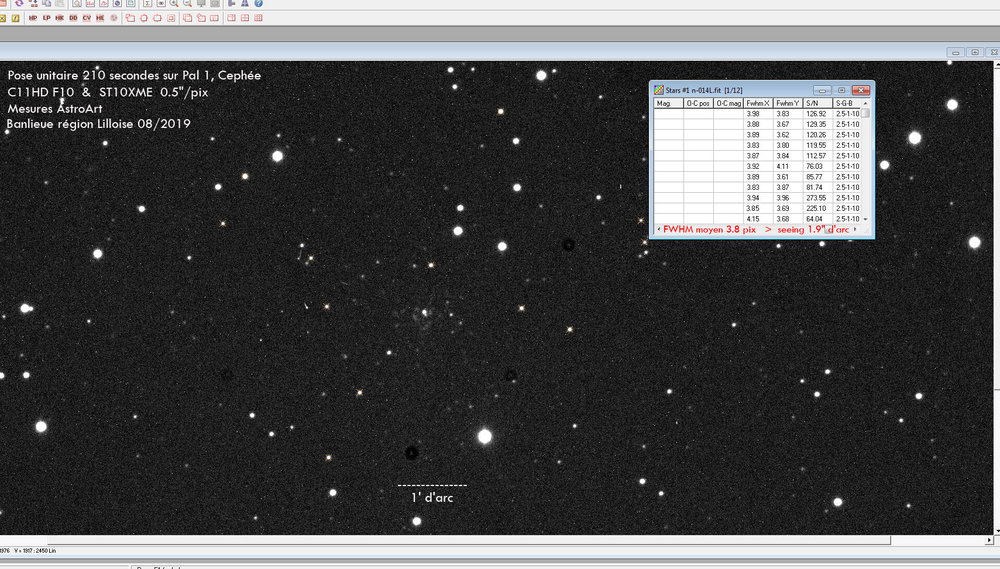Click Fwhm X value 4.15

758,219
